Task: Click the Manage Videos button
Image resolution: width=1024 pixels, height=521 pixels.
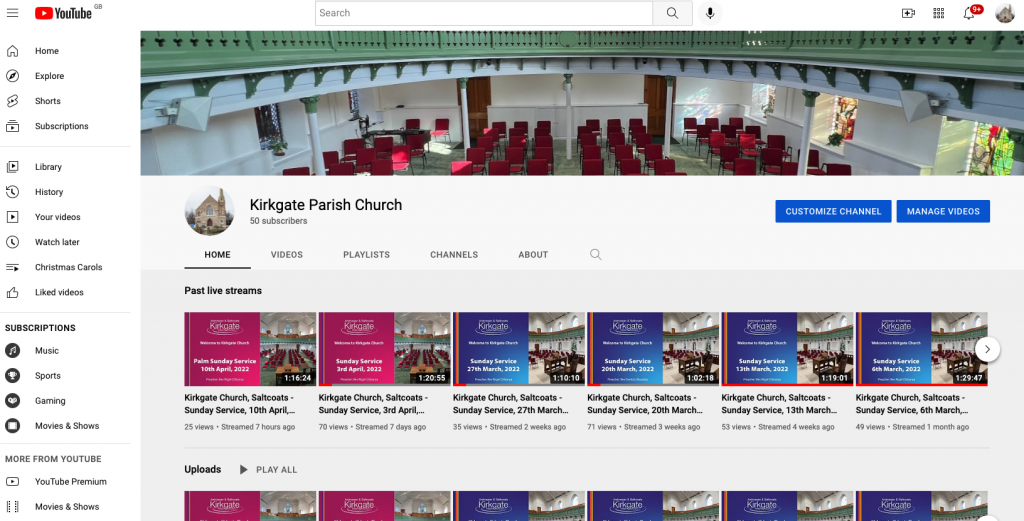Action: point(943,212)
